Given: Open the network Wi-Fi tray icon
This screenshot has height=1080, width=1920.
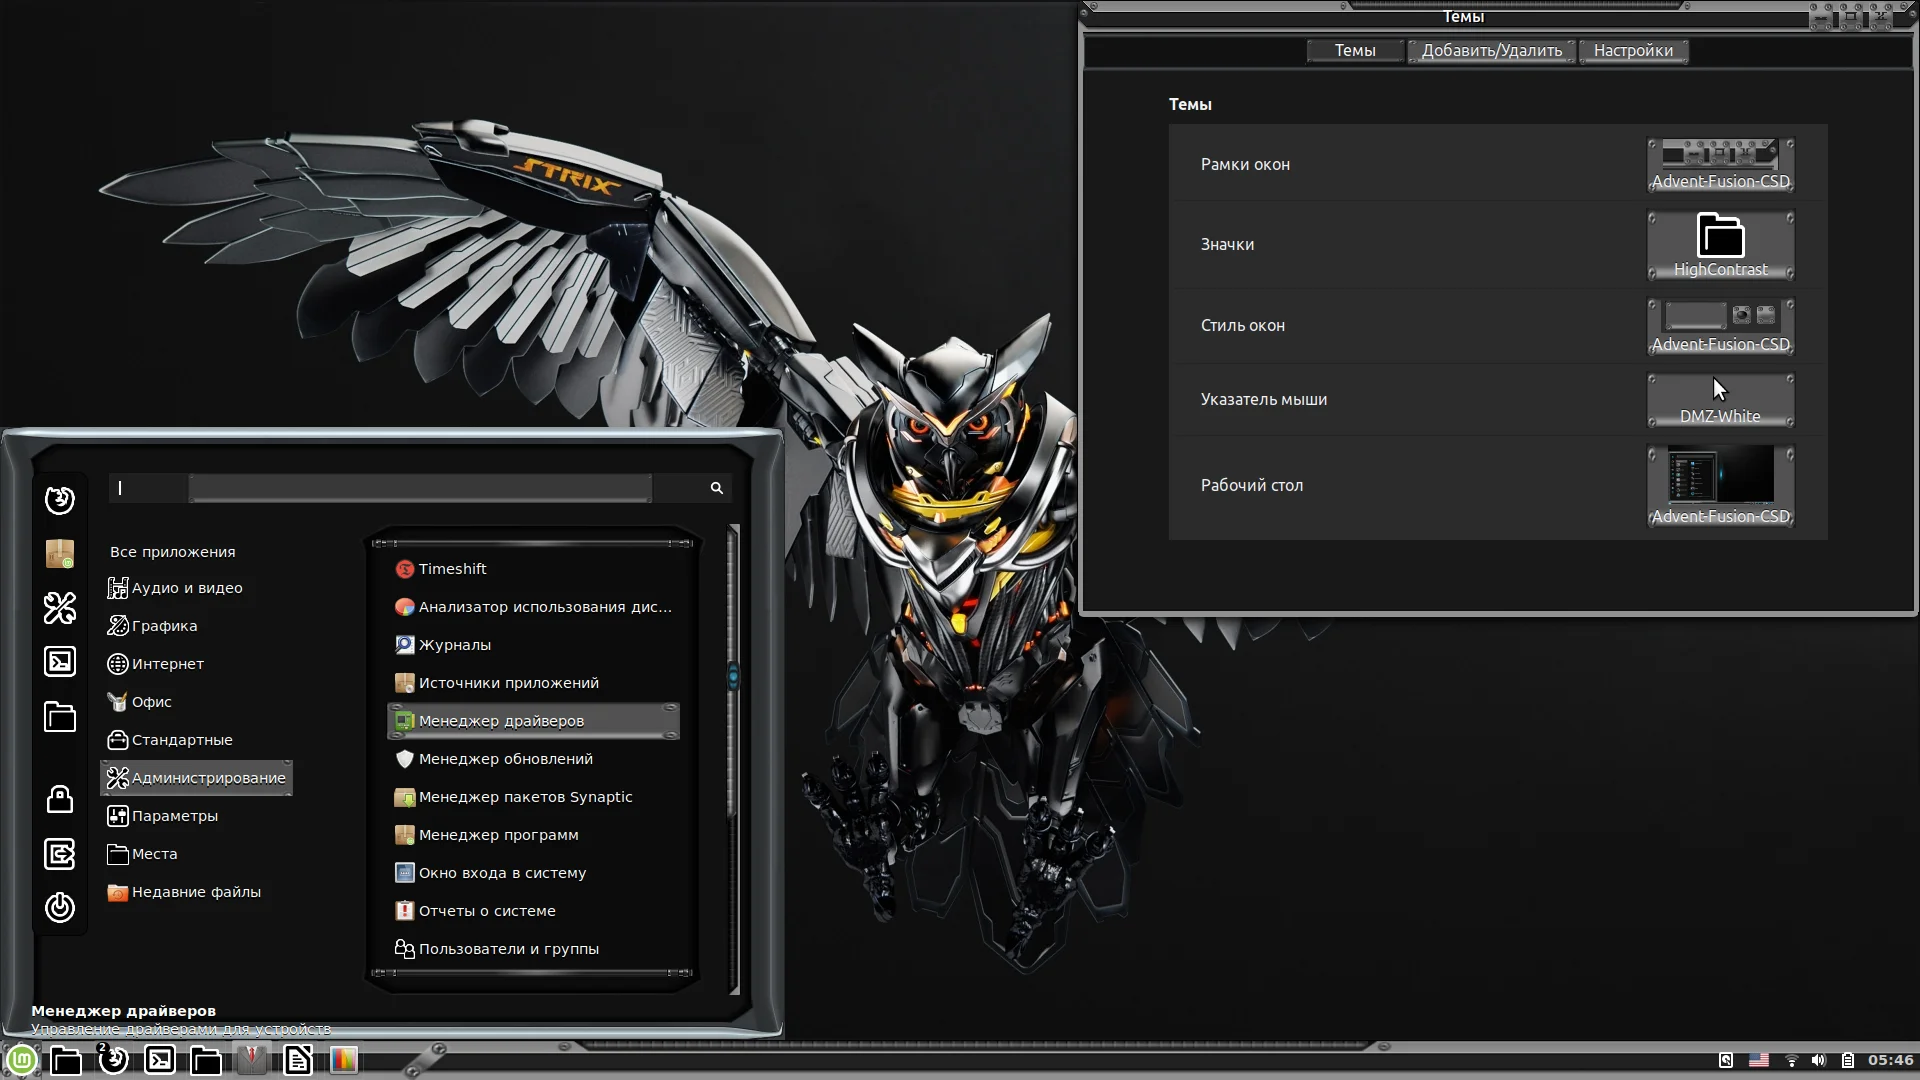Looking at the screenshot, I should coord(1791,1060).
